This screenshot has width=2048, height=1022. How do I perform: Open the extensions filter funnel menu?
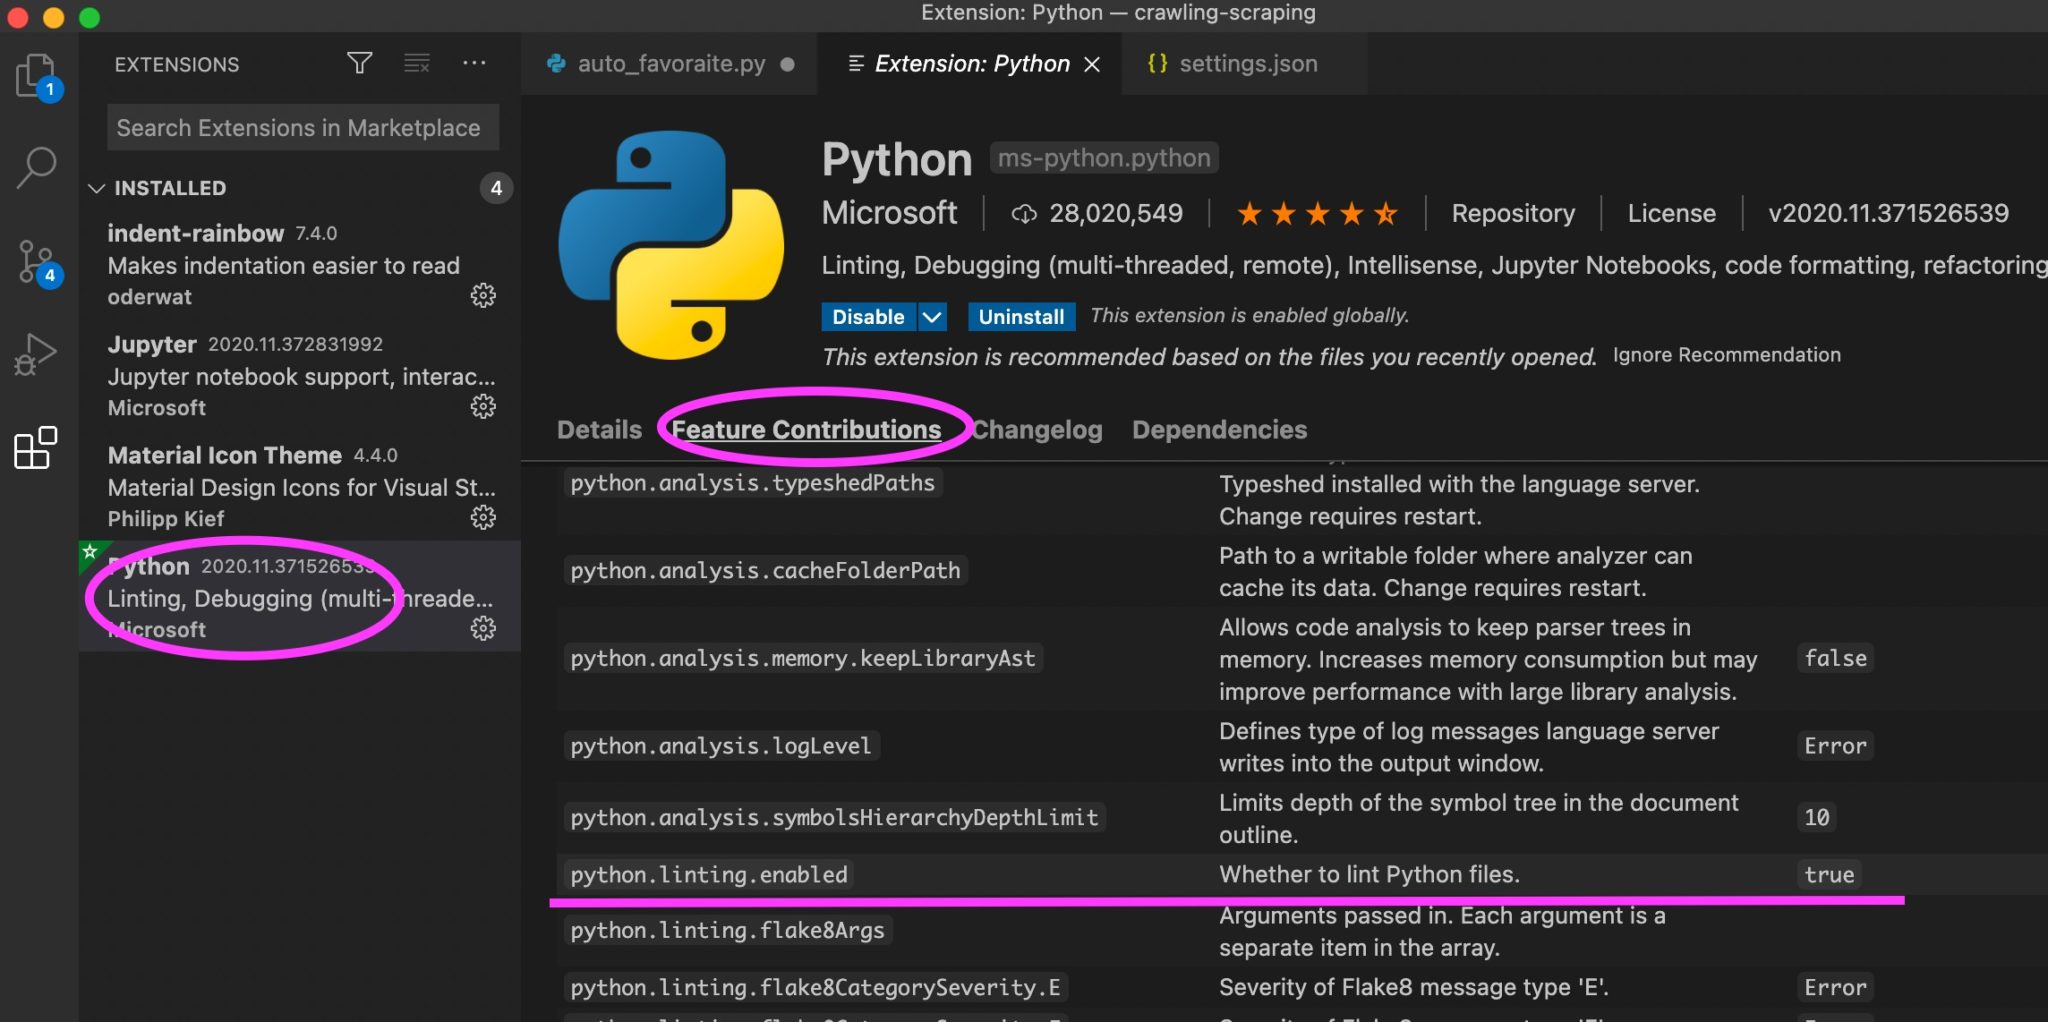(359, 63)
